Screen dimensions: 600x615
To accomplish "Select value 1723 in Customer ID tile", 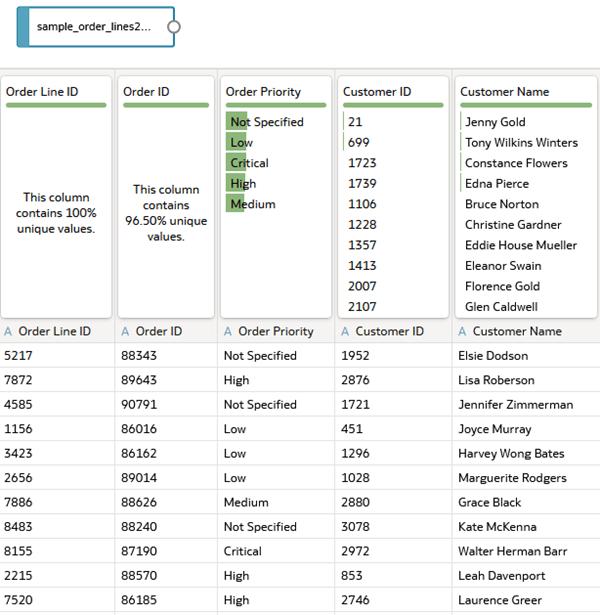I will click(x=362, y=163).
